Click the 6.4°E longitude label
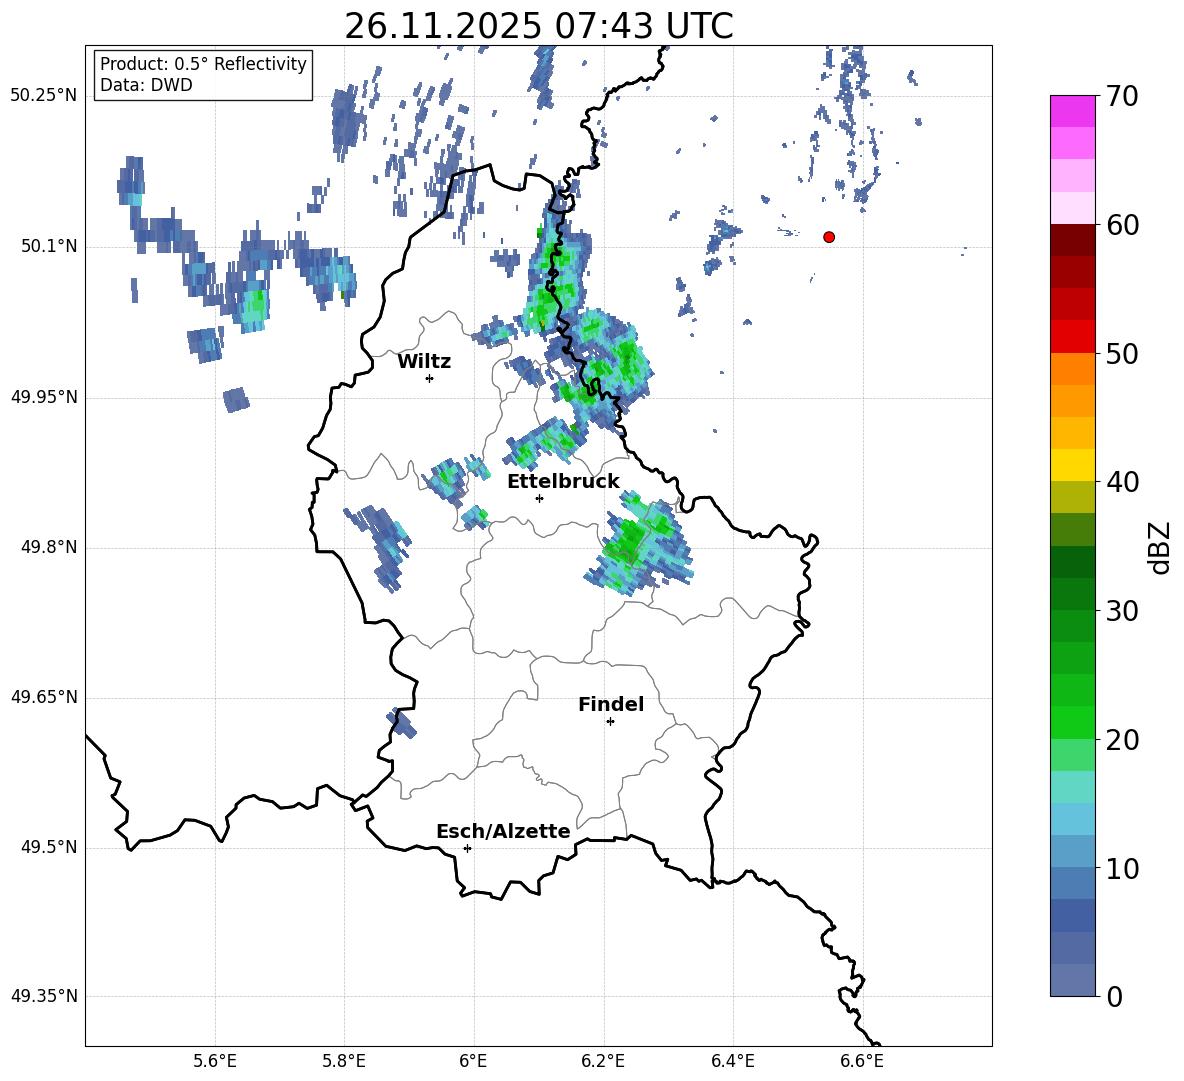 pyautogui.click(x=732, y=1061)
